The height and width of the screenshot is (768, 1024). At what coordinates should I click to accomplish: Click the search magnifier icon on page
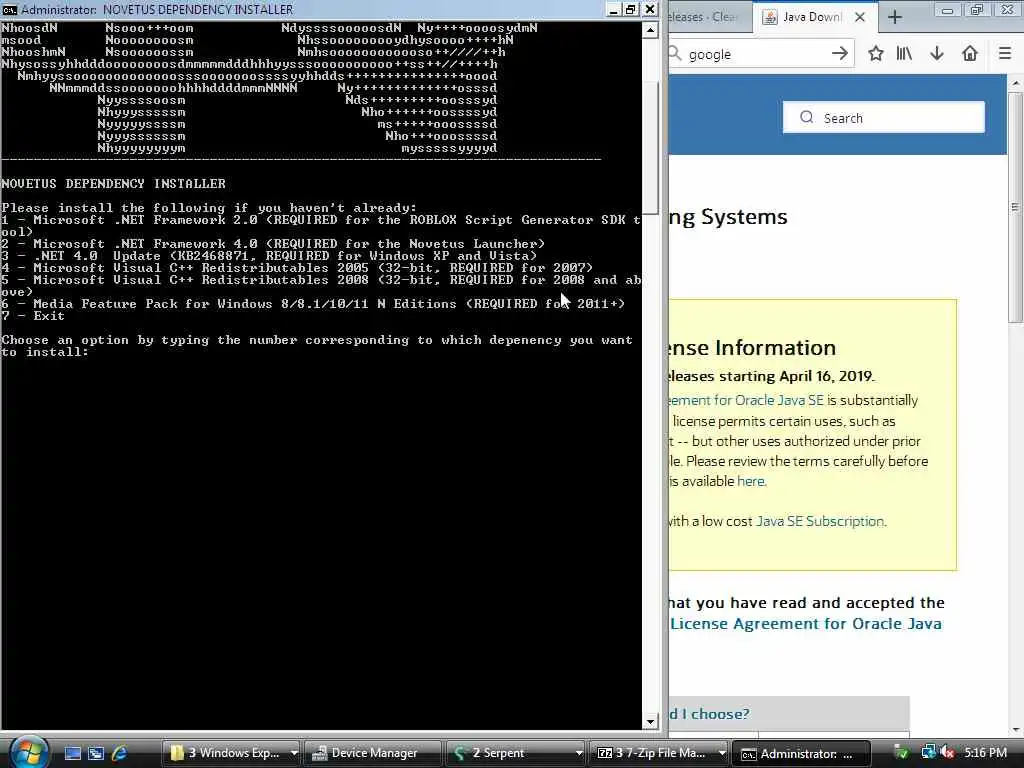tap(807, 117)
